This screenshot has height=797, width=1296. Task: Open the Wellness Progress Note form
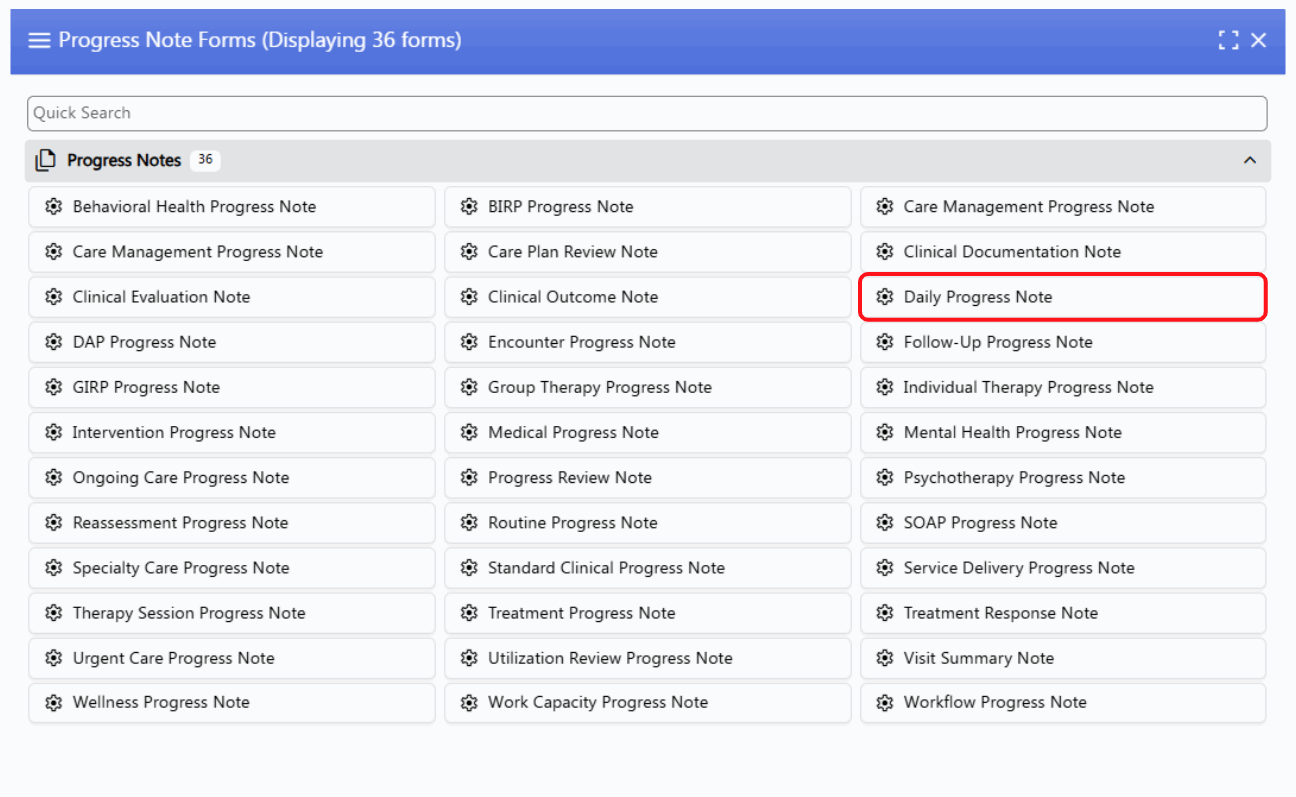pyautogui.click(x=232, y=703)
